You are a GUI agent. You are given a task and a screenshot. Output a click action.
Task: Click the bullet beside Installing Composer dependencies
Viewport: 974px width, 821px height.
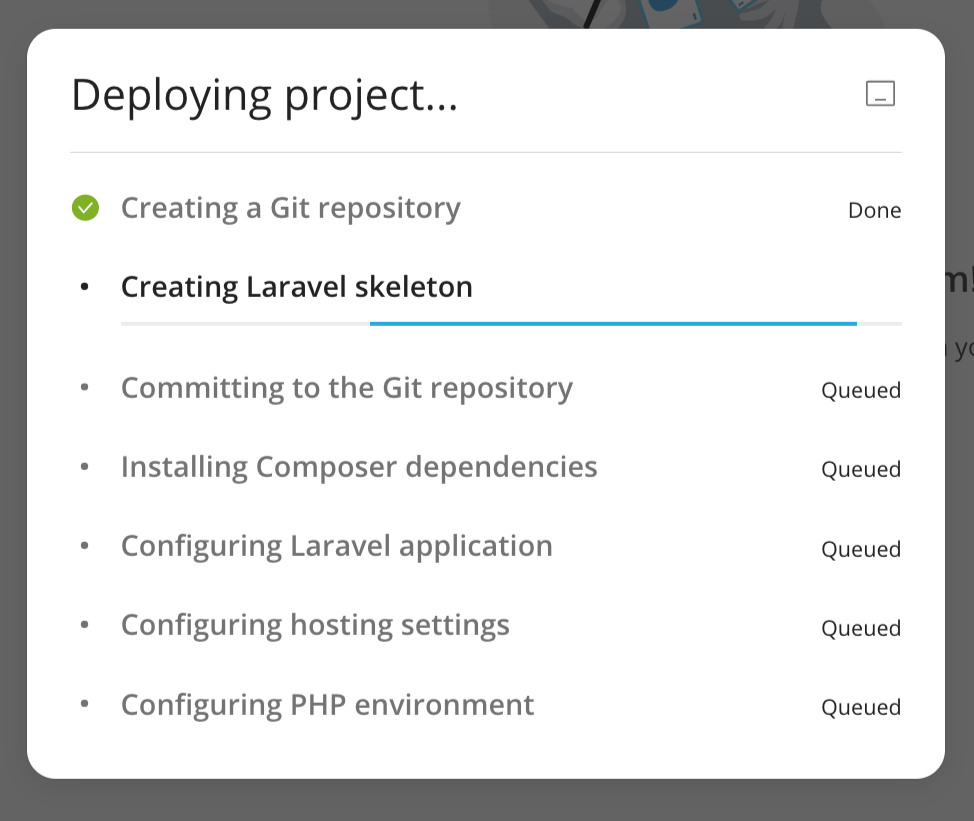86,467
